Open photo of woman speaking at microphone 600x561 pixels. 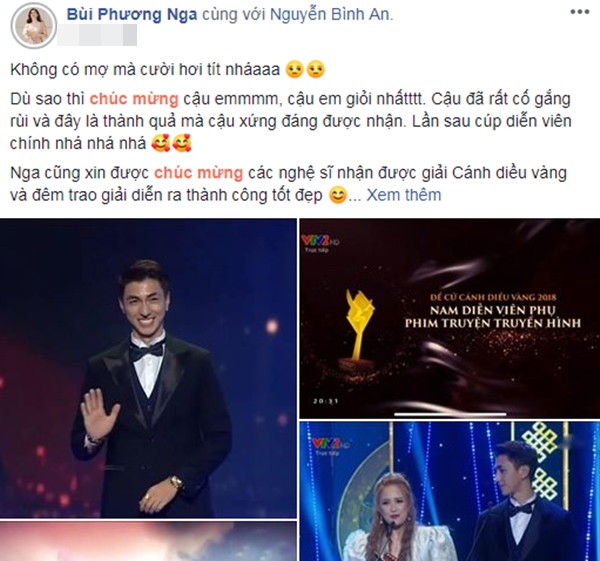tap(450, 491)
